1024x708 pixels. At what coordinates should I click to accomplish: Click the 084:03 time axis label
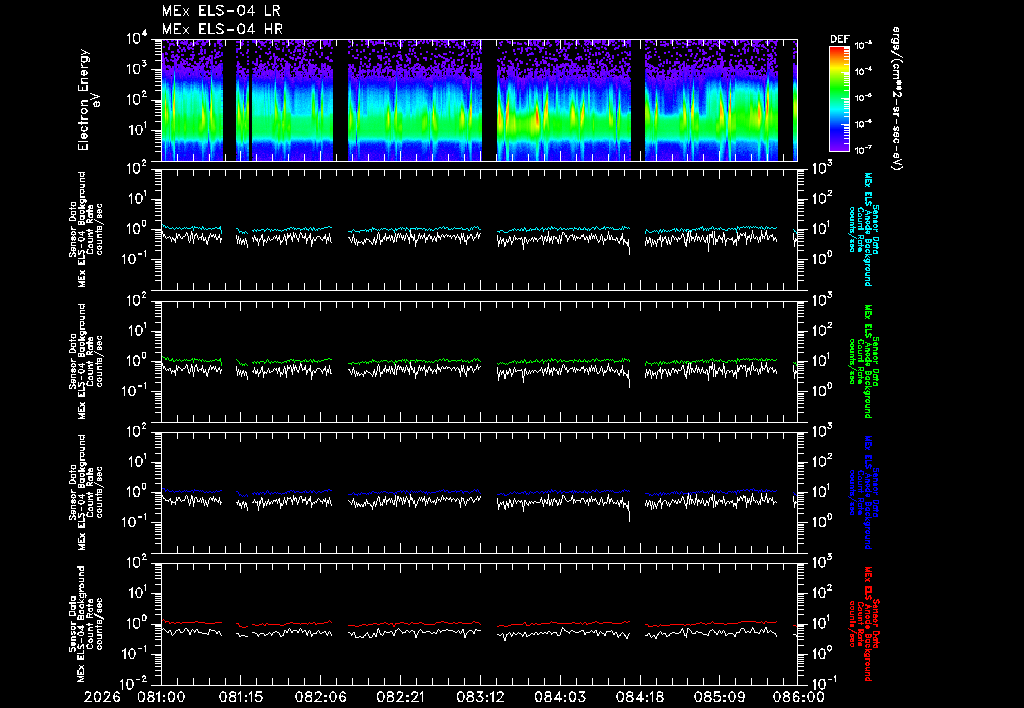point(560,697)
